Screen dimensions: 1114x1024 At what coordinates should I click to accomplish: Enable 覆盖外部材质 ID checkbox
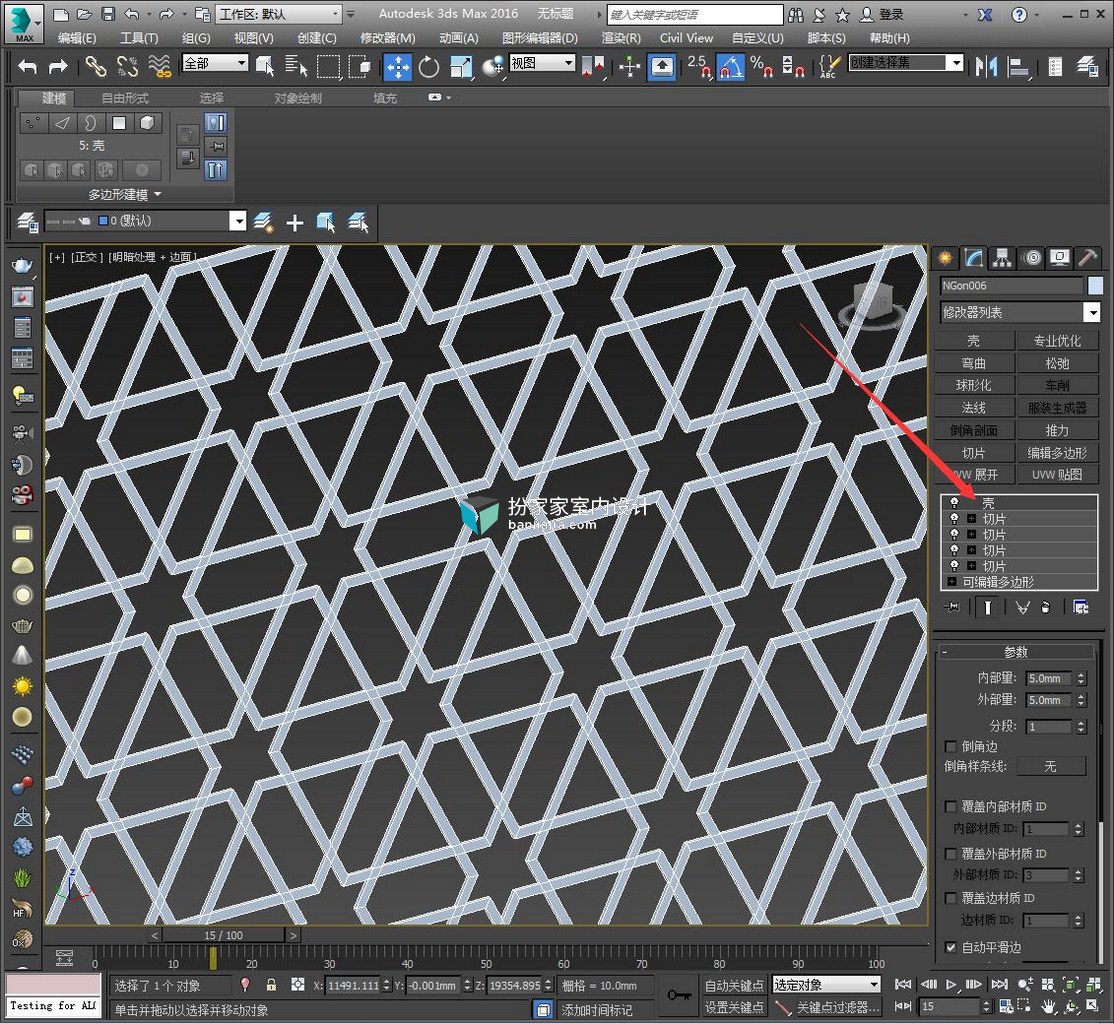(x=951, y=853)
